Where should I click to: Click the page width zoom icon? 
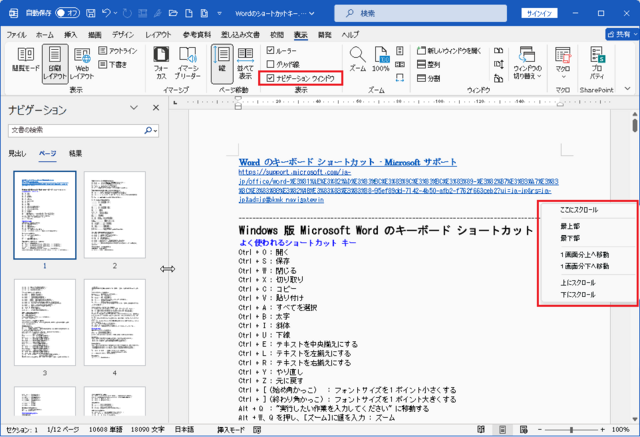coord(400,78)
